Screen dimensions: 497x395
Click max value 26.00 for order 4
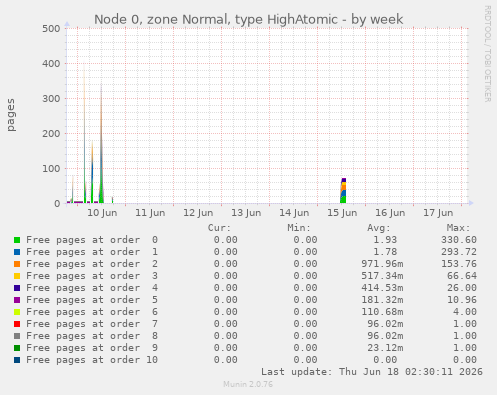point(462,288)
